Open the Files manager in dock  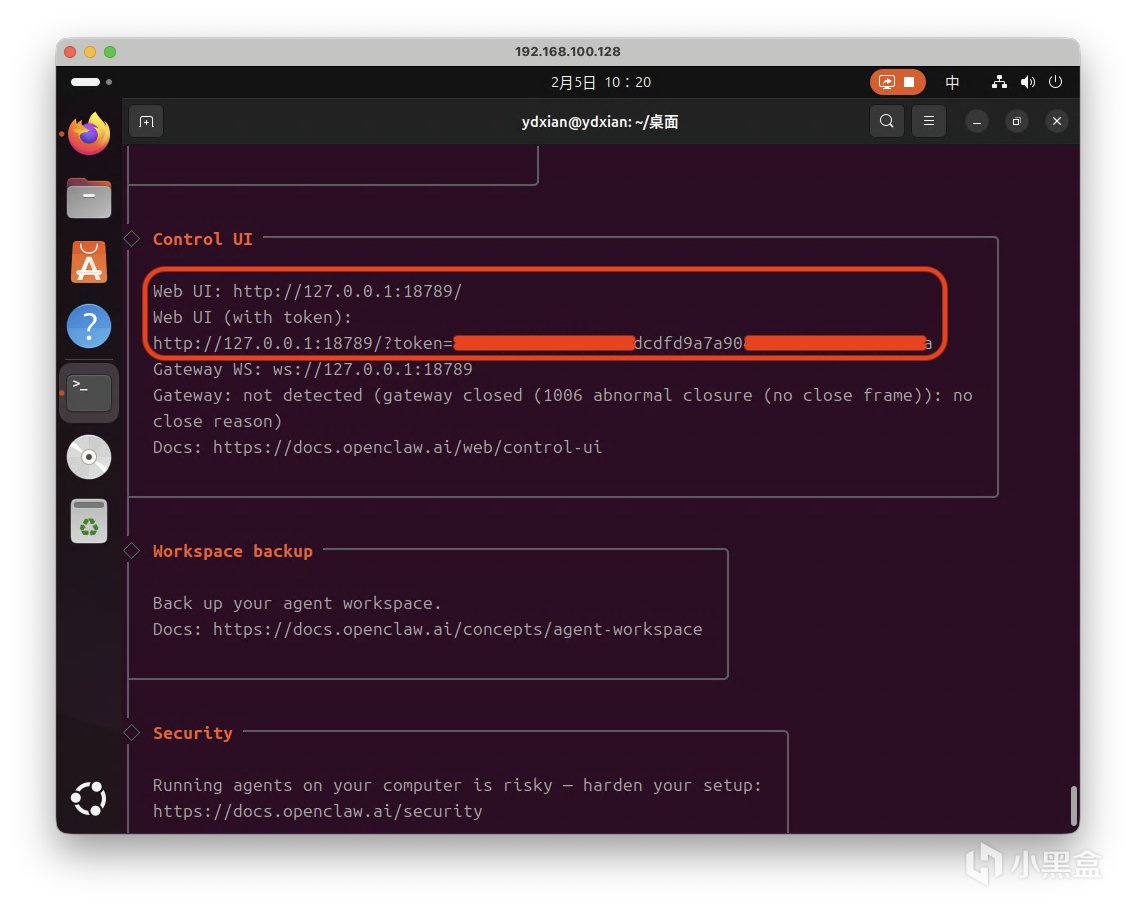coord(89,198)
